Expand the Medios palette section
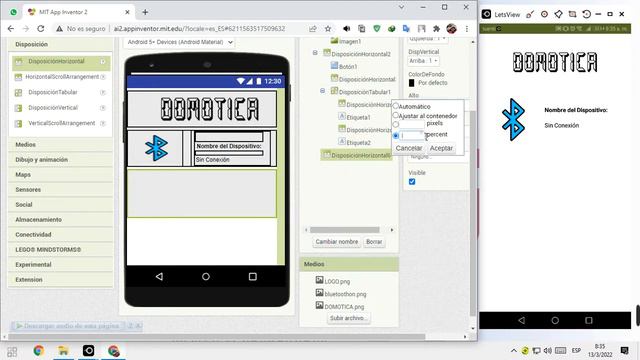 coord(61,144)
